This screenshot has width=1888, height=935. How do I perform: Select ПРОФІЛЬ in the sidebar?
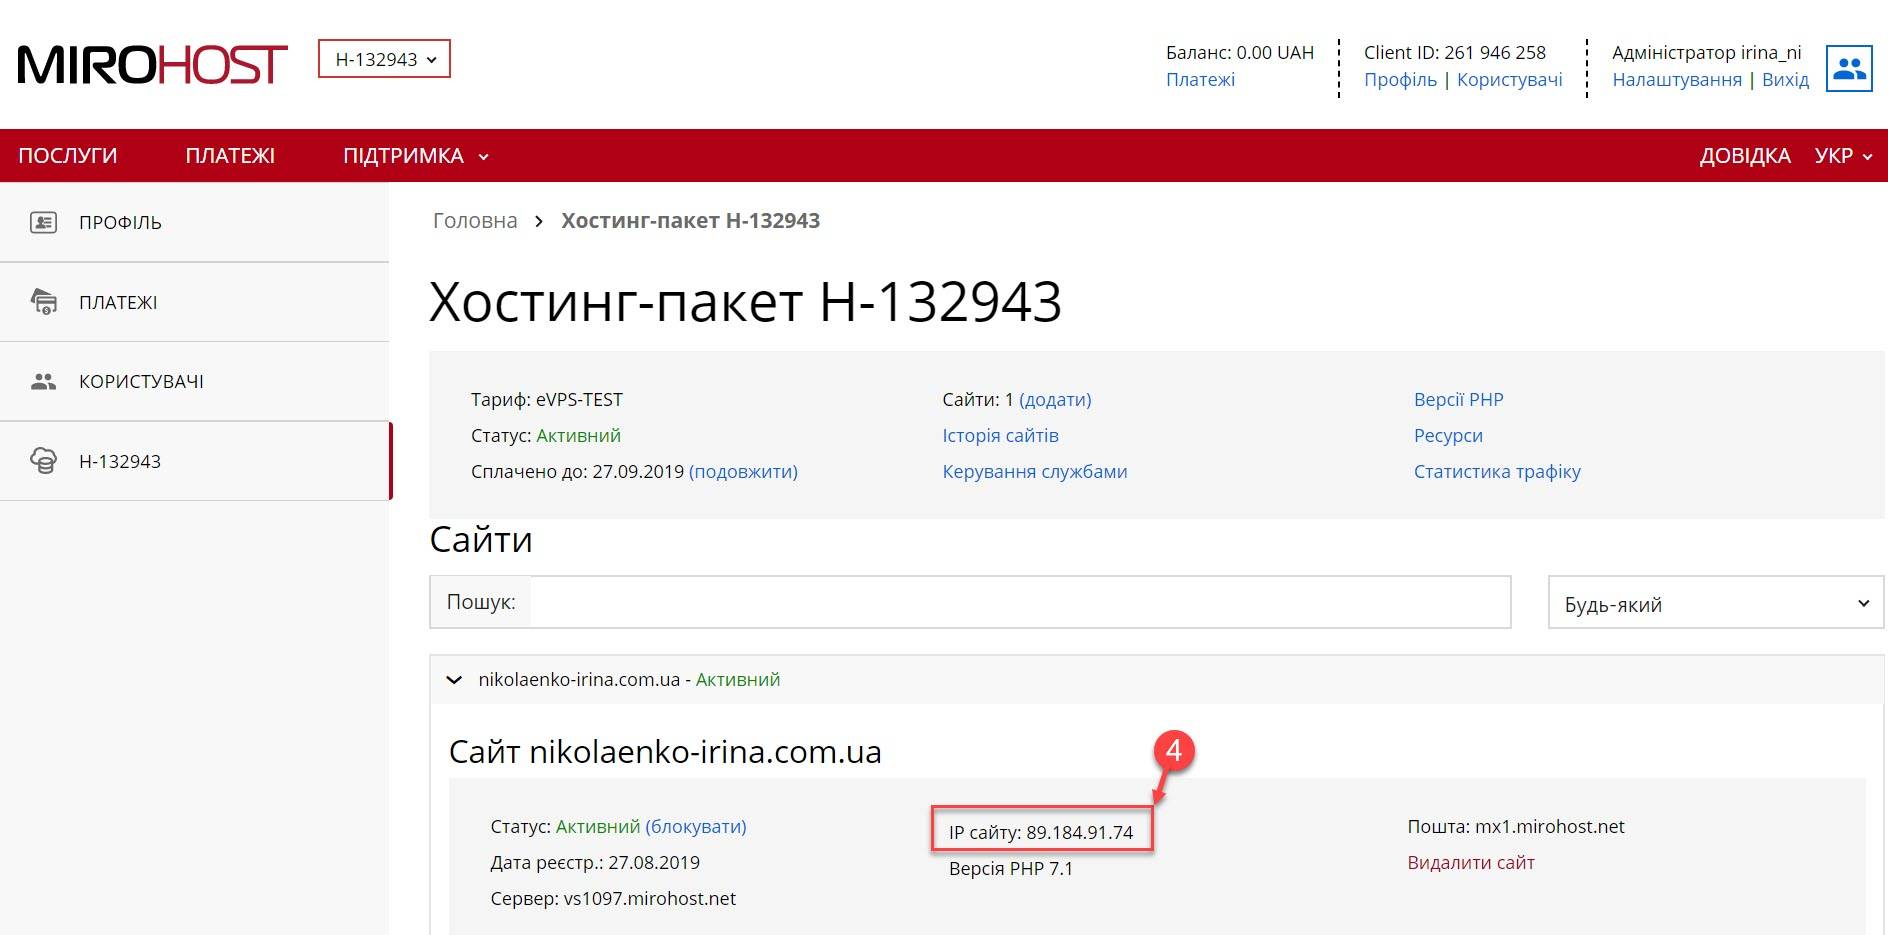click(120, 223)
